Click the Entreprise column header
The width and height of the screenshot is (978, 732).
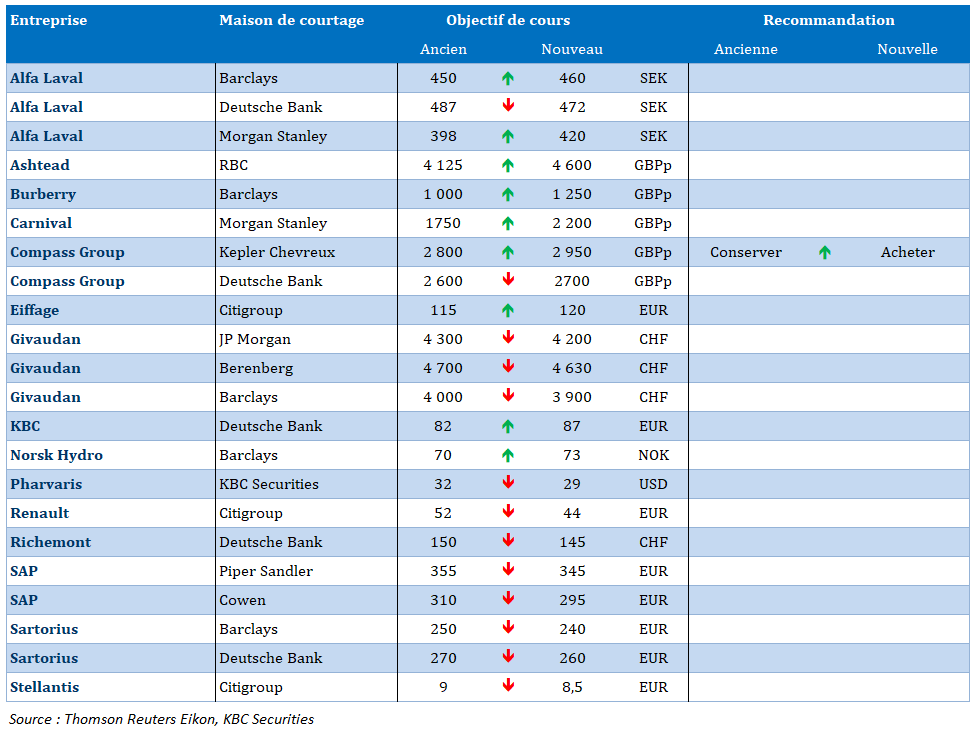tap(49, 21)
